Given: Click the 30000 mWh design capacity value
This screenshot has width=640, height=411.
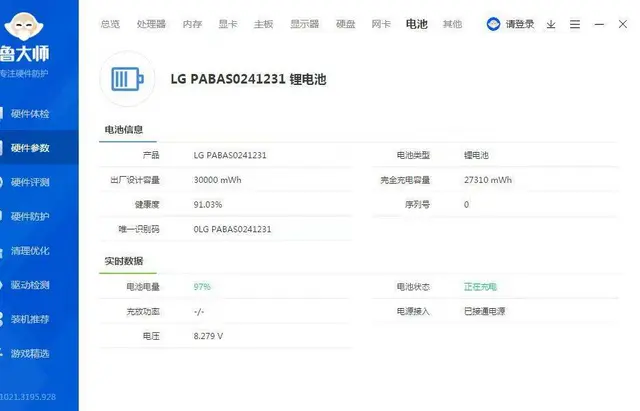Looking at the screenshot, I should [x=217, y=180].
